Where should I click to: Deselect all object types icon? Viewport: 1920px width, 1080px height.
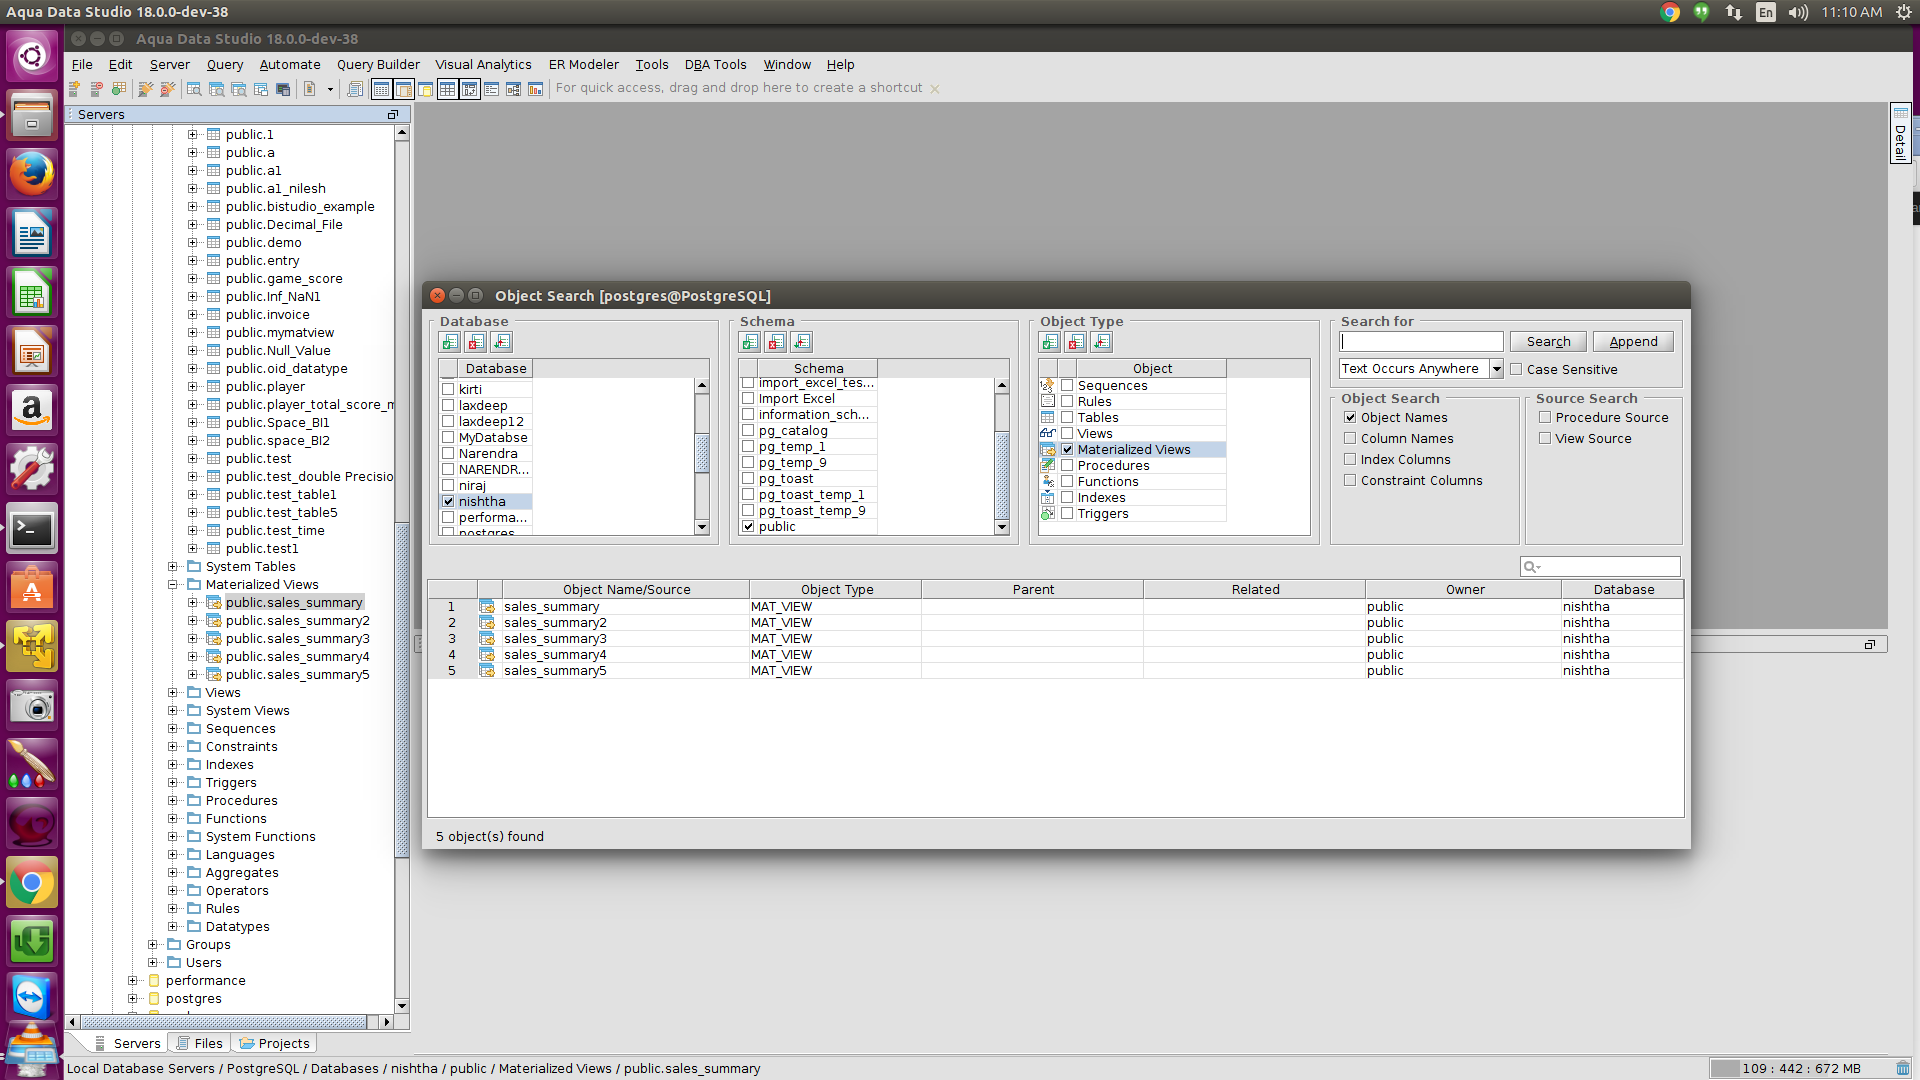pyautogui.click(x=1076, y=342)
